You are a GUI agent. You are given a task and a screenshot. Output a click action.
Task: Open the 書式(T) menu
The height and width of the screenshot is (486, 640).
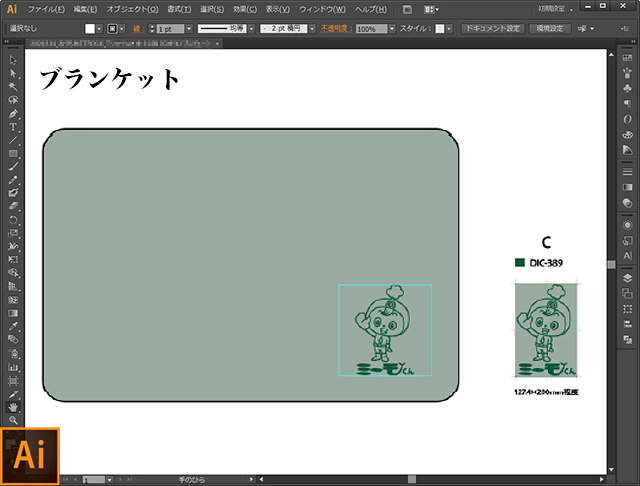[179, 9]
